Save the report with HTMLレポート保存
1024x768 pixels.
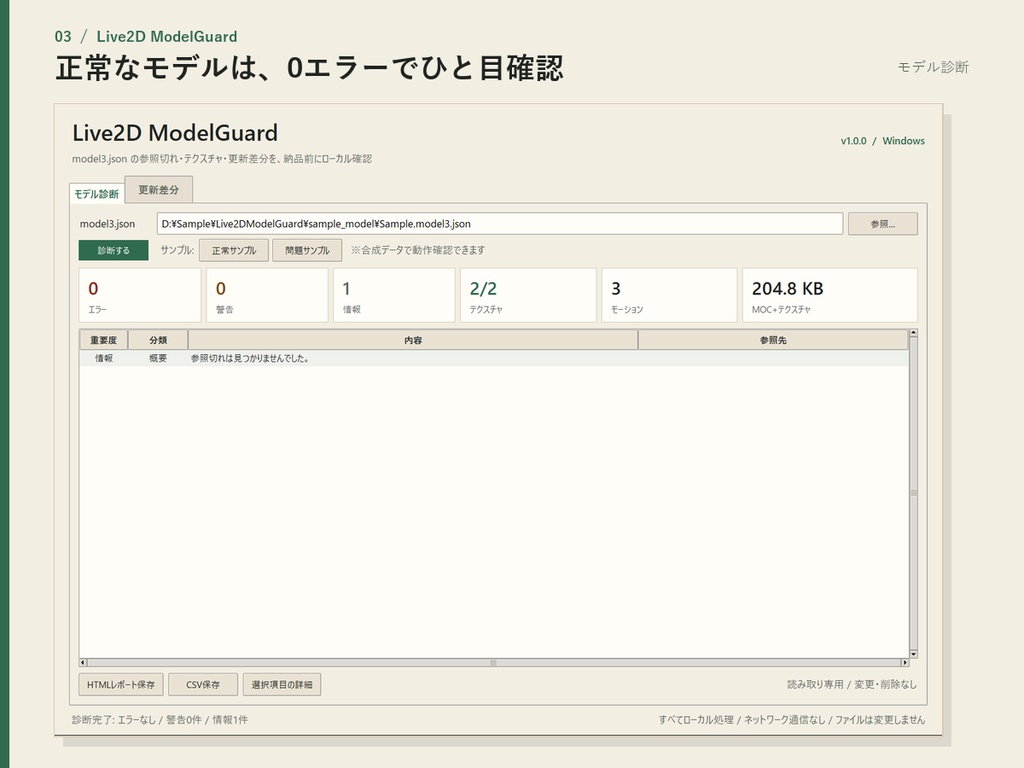[x=121, y=684]
